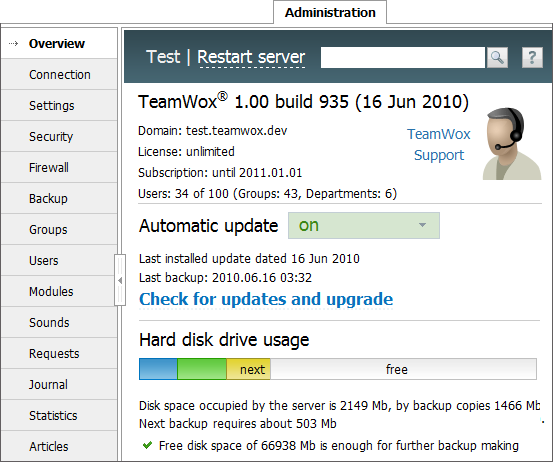Open the Firewall section

point(59,168)
